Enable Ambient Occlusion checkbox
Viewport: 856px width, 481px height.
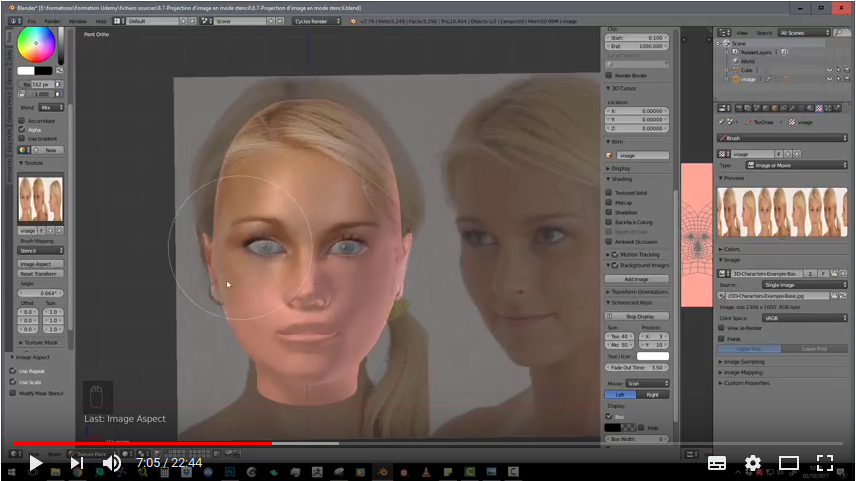tap(609, 241)
